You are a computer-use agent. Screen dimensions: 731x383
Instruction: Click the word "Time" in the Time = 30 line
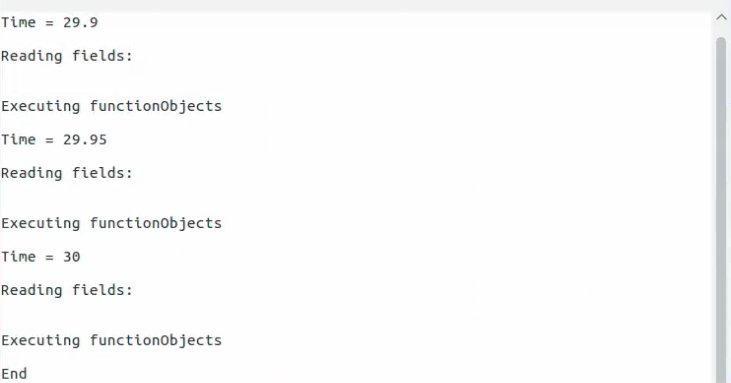tap(18, 257)
